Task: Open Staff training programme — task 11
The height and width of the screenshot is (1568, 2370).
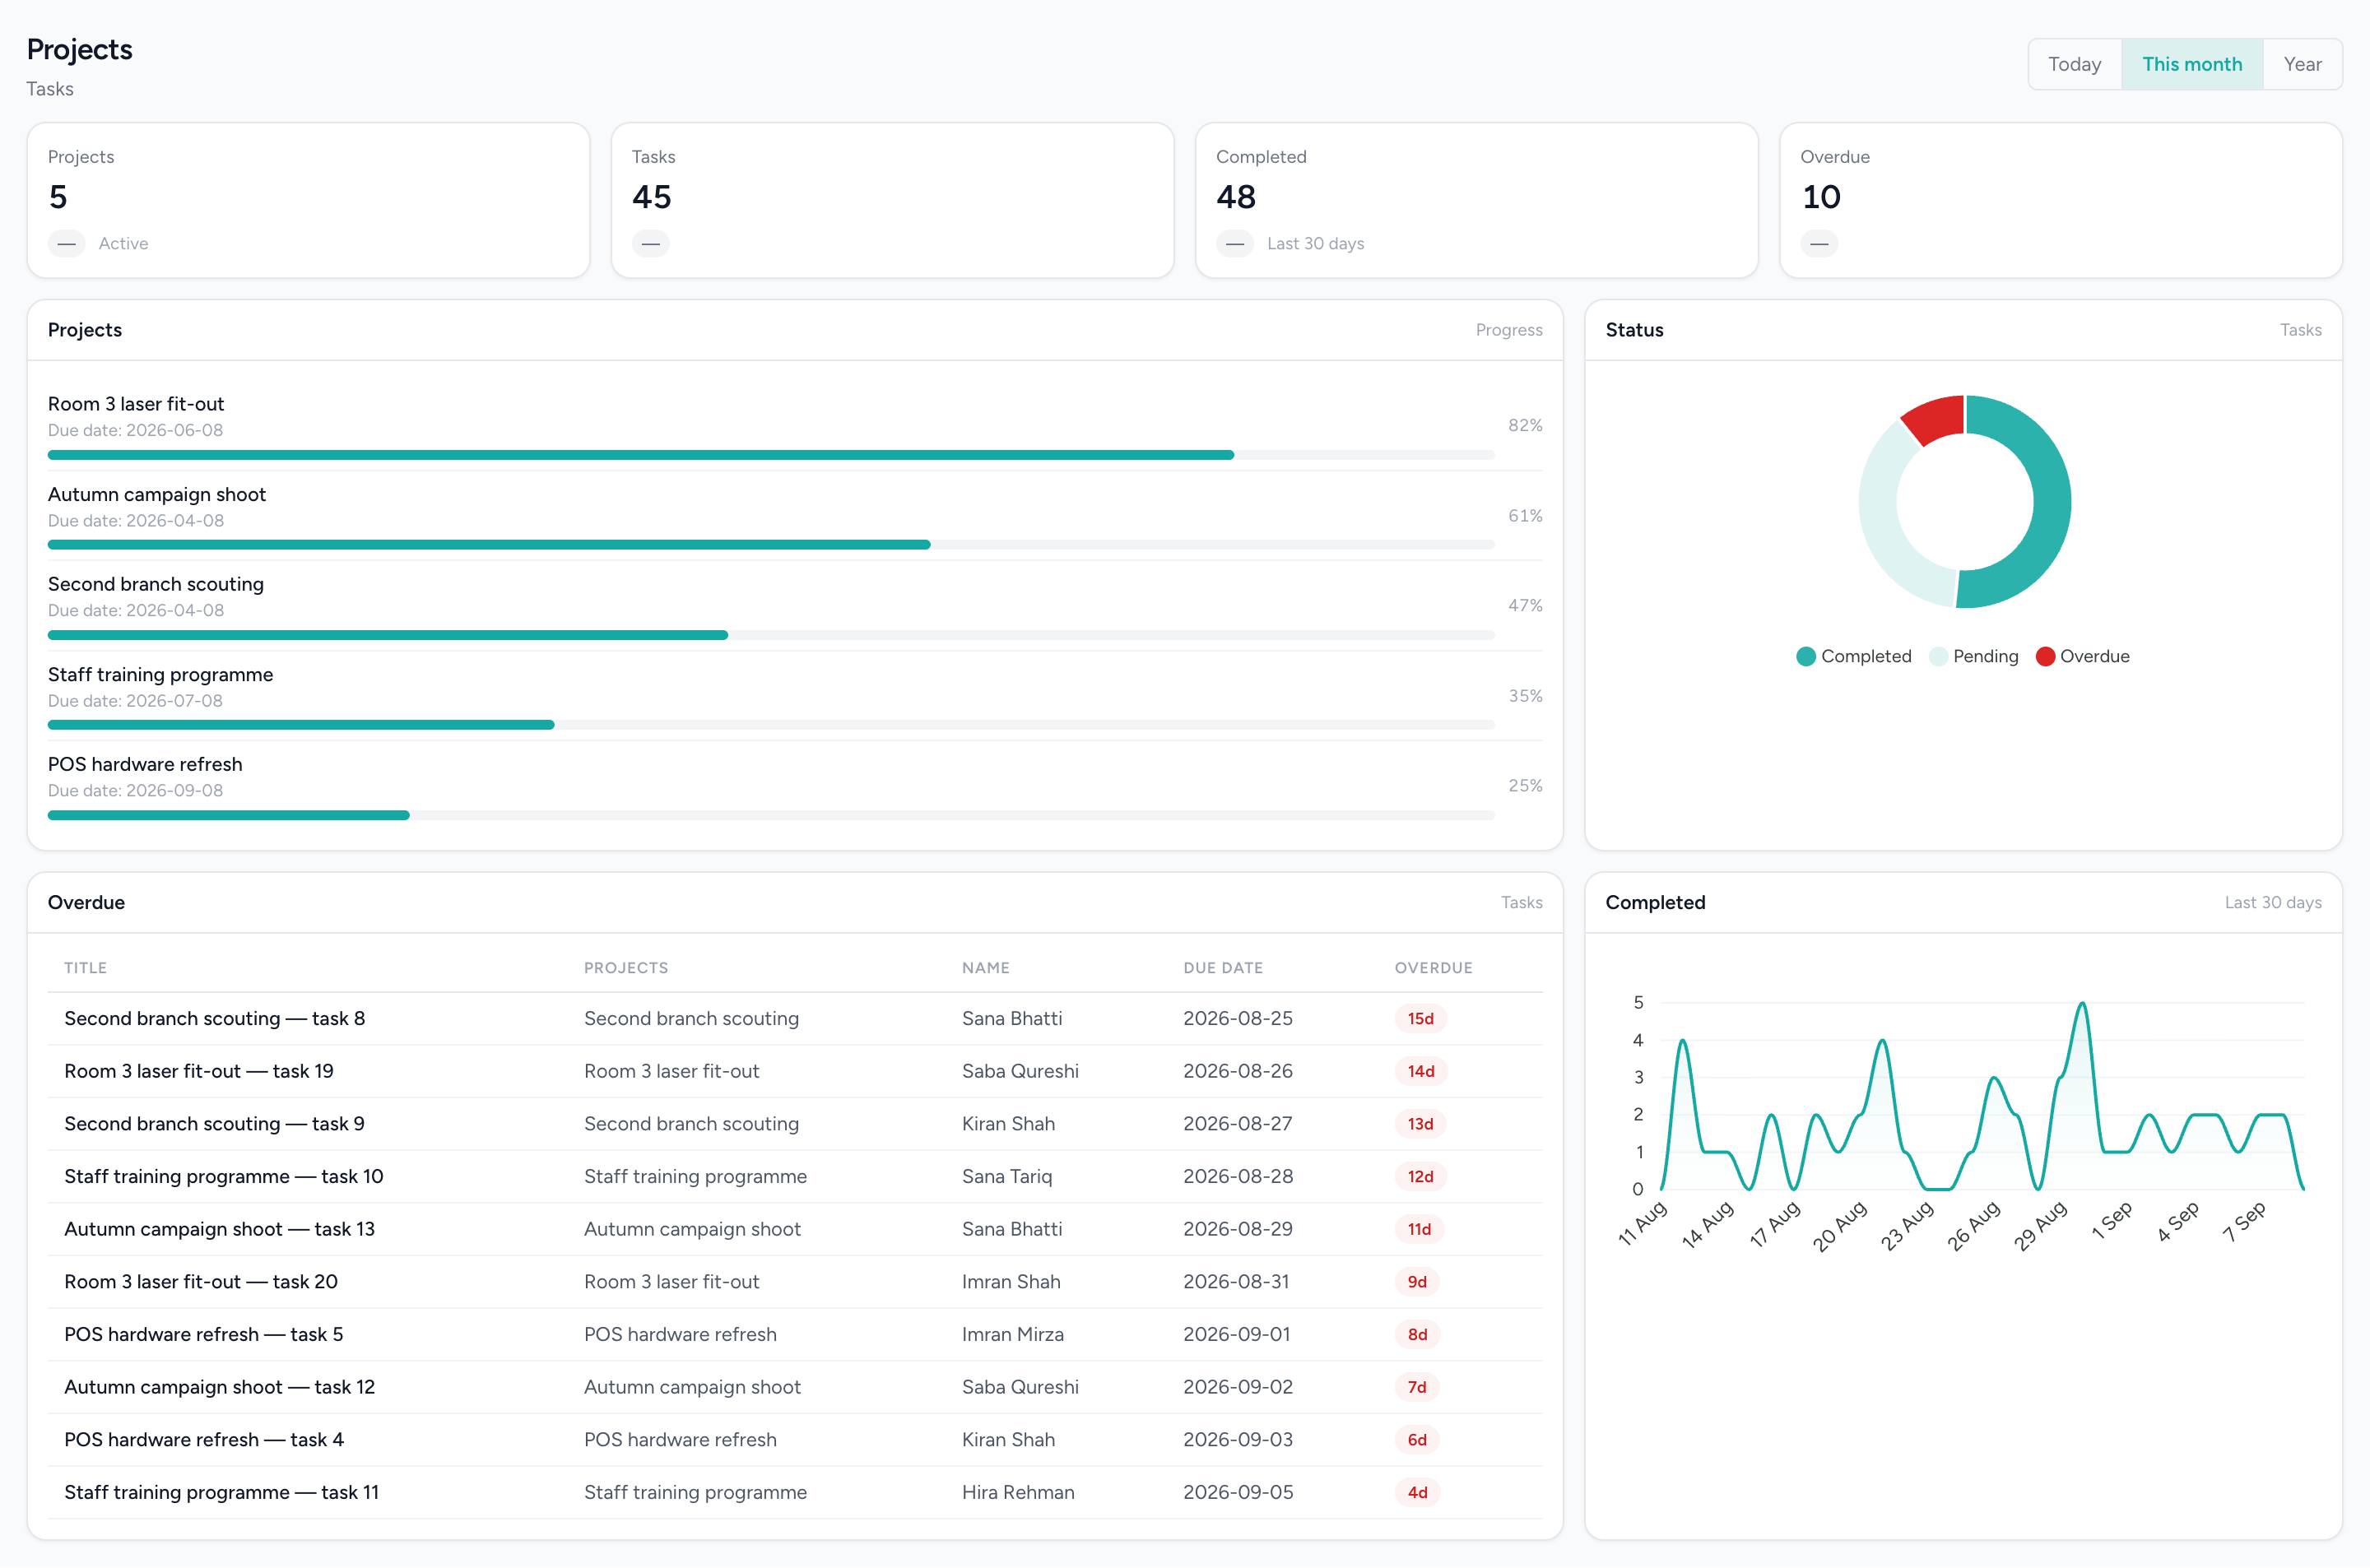Action: (x=222, y=1493)
